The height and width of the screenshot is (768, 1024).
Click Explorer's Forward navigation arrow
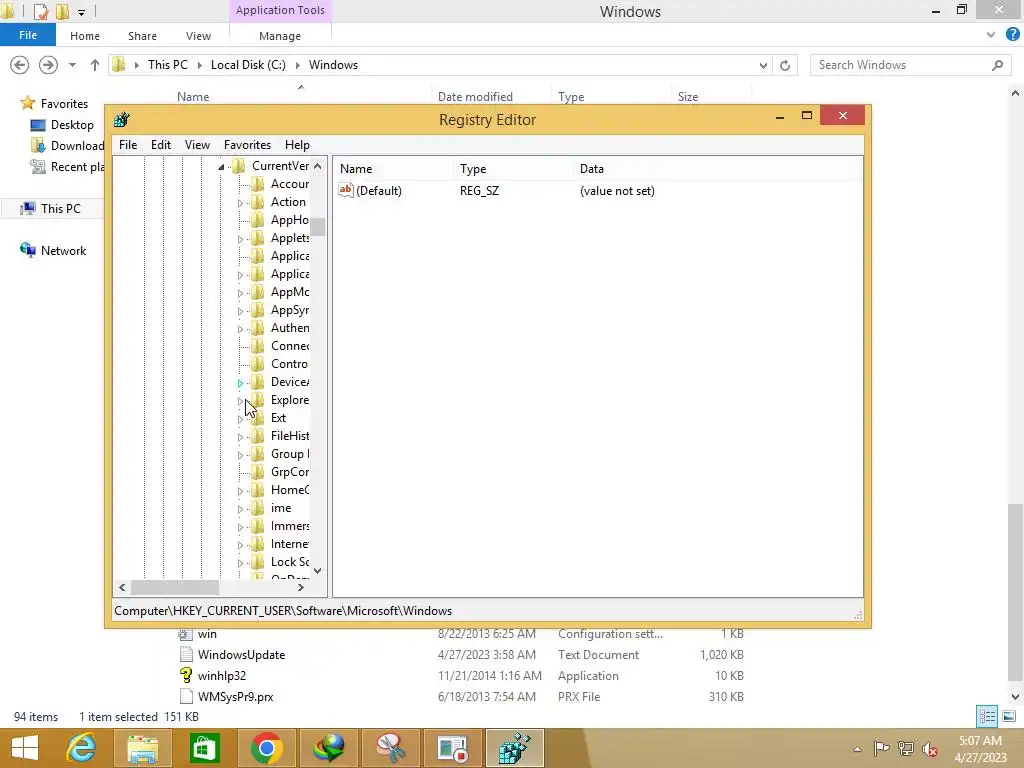48,65
